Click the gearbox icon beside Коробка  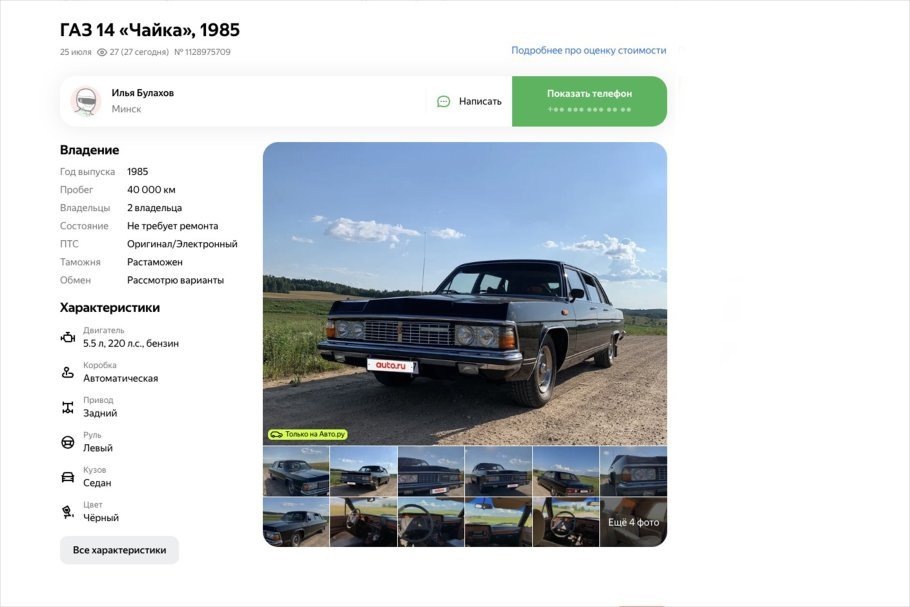68,373
